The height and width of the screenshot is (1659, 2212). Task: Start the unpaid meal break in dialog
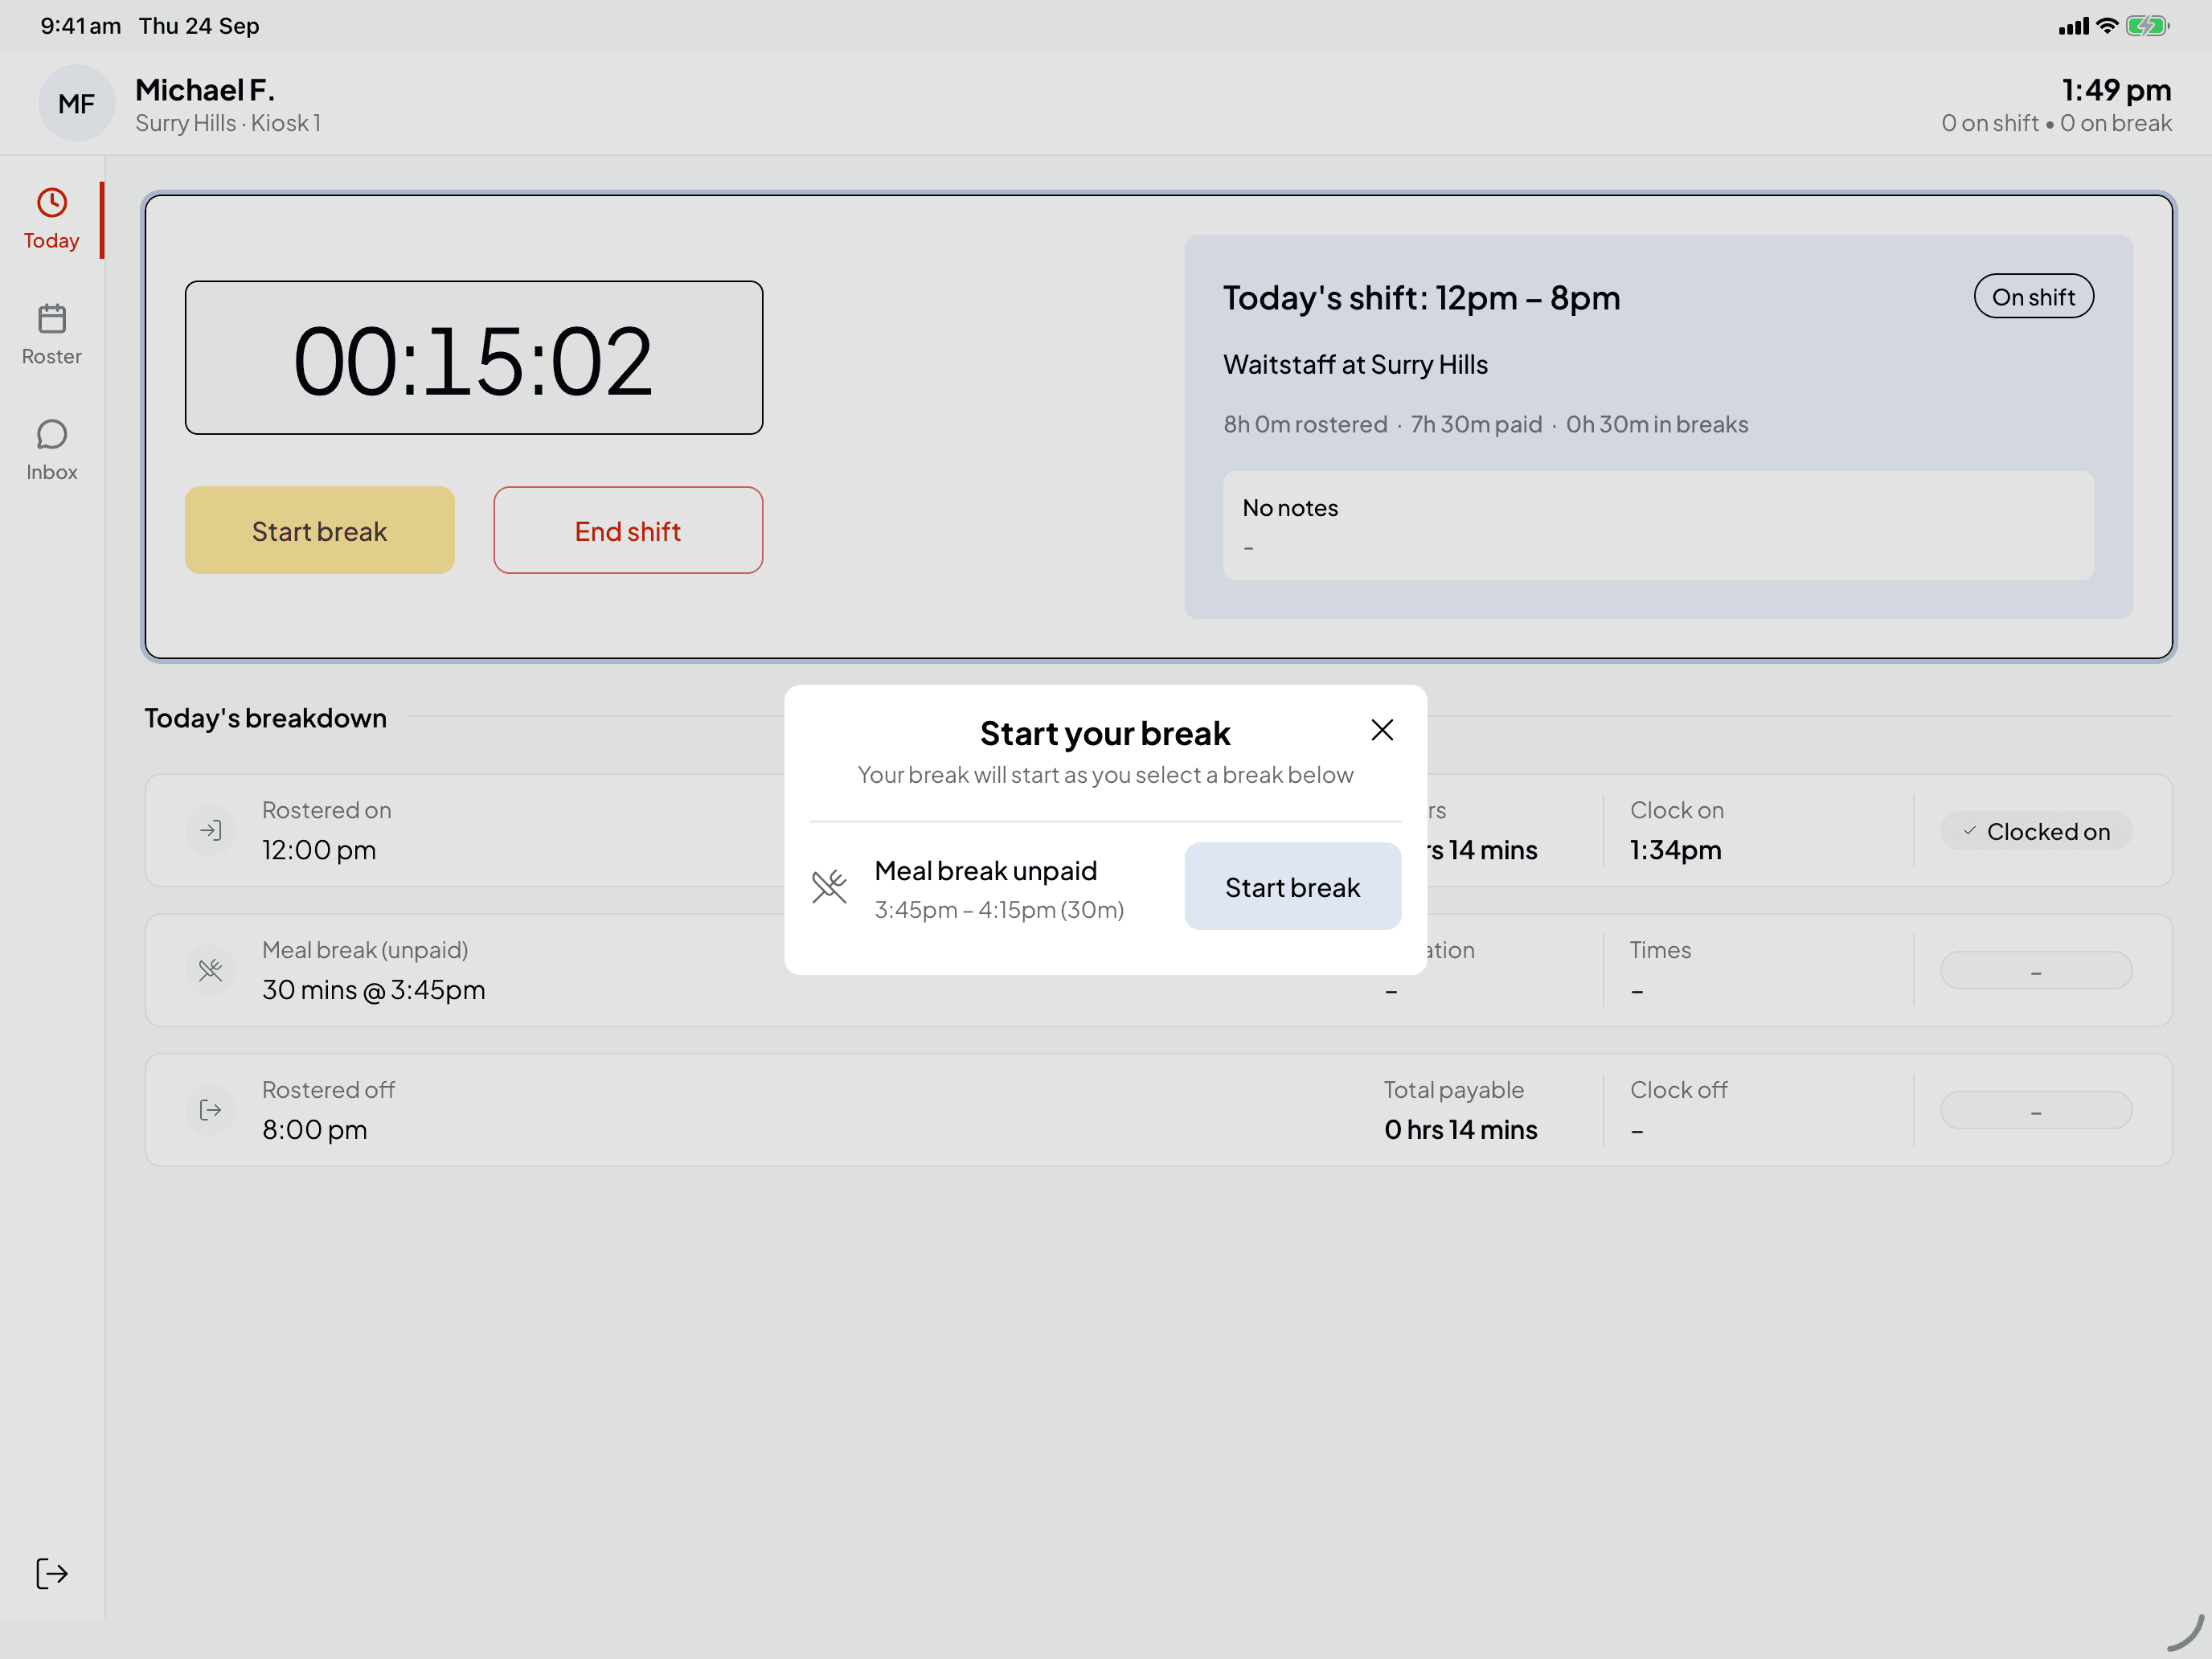pyautogui.click(x=1292, y=887)
